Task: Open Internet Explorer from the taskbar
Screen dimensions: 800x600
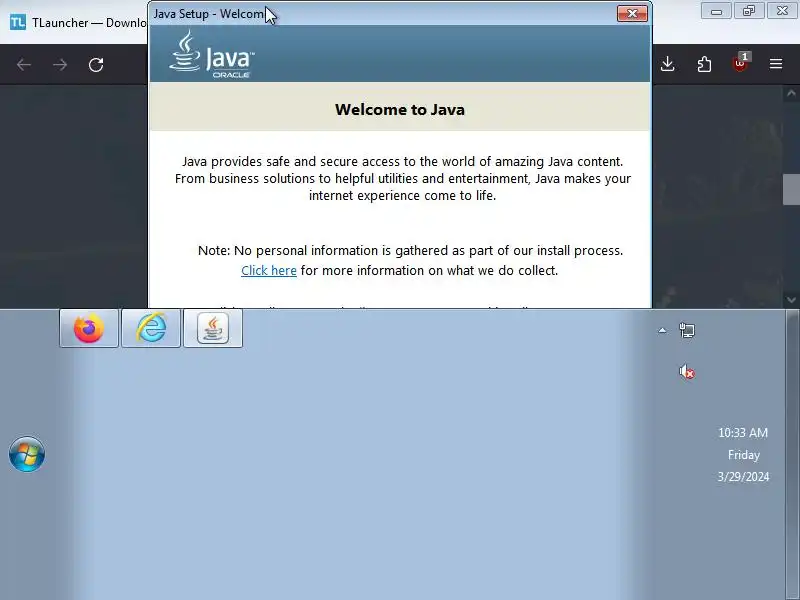Action: 151,328
